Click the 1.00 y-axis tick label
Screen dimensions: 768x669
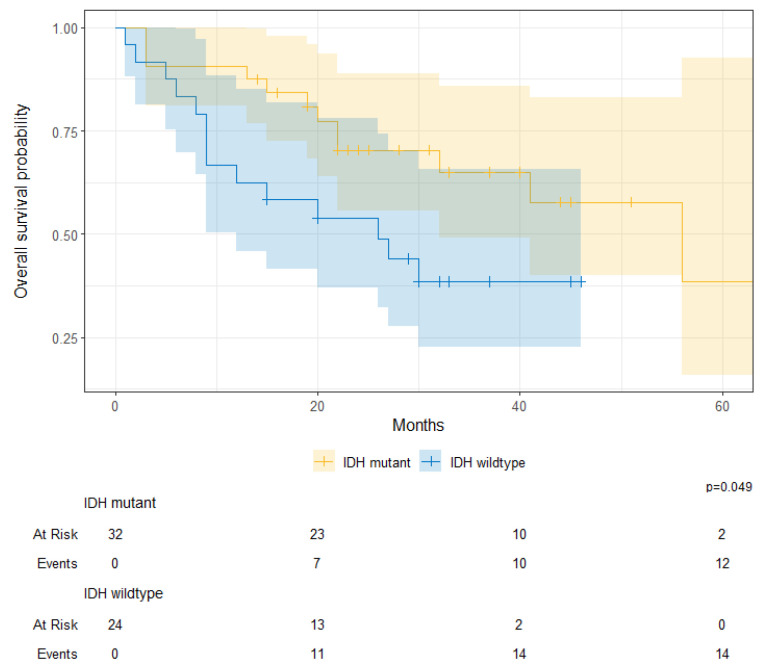(65, 29)
